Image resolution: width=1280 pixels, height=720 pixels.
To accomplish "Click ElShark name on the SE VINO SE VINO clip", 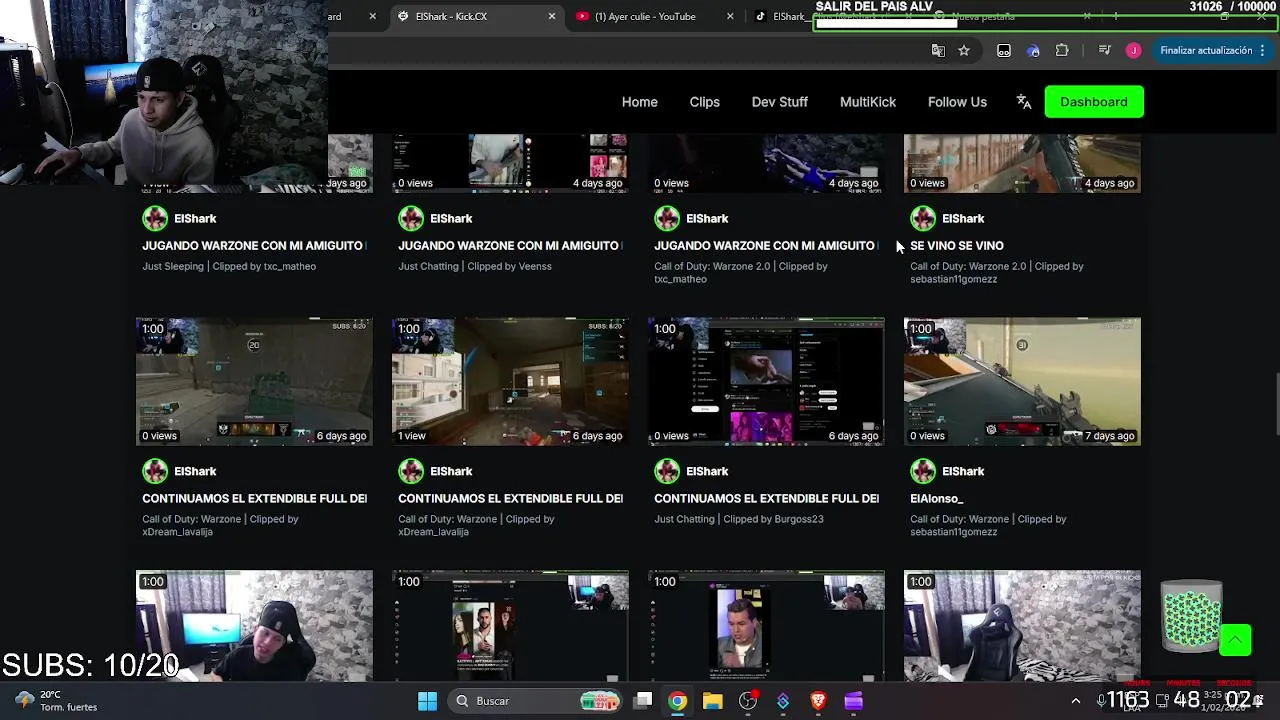I will pyautogui.click(x=963, y=218).
